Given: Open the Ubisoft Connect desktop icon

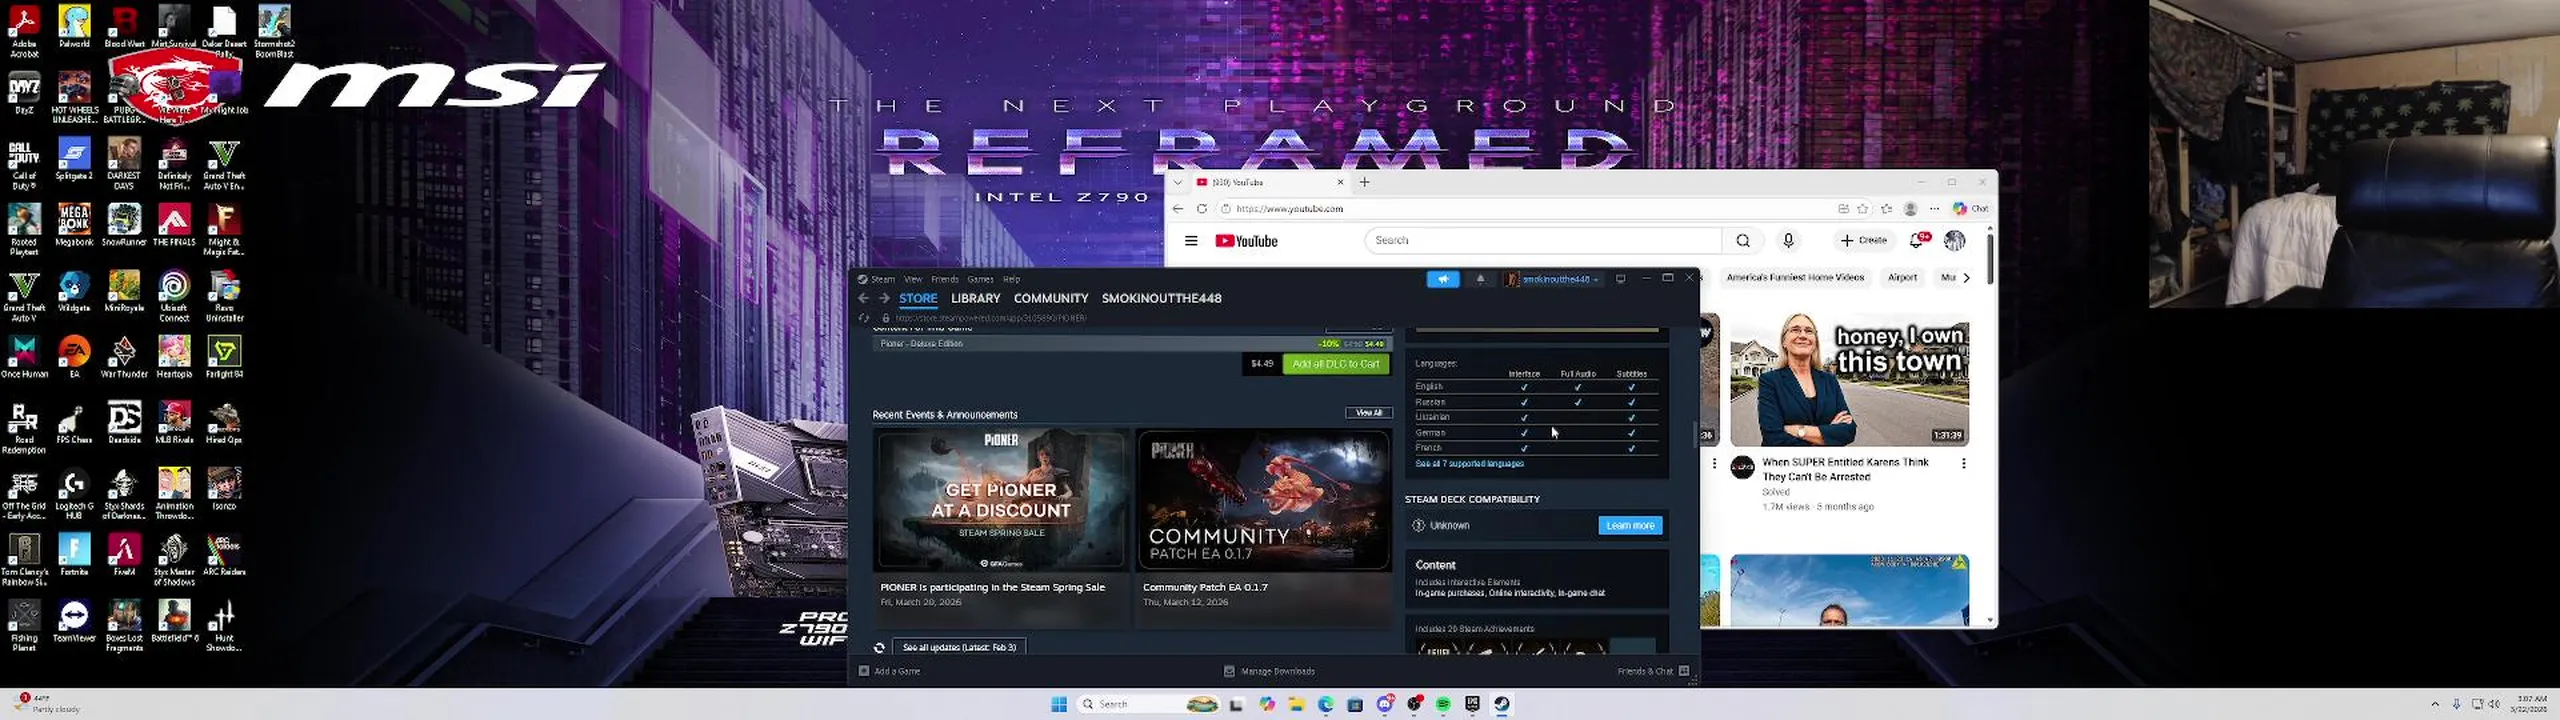Looking at the screenshot, I should (174, 296).
